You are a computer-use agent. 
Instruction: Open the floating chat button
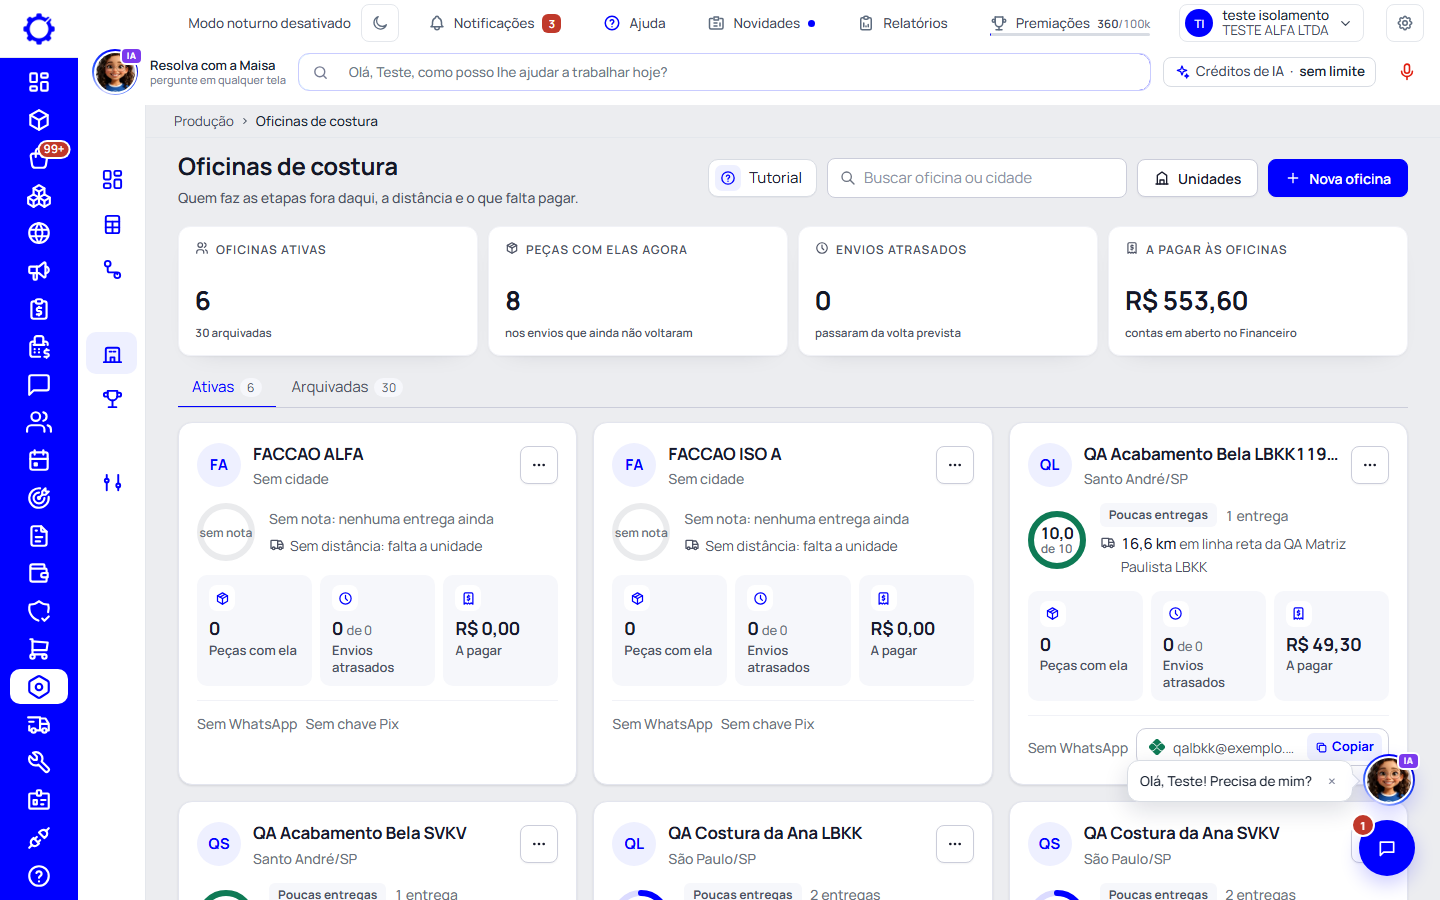pos(1387,848)
